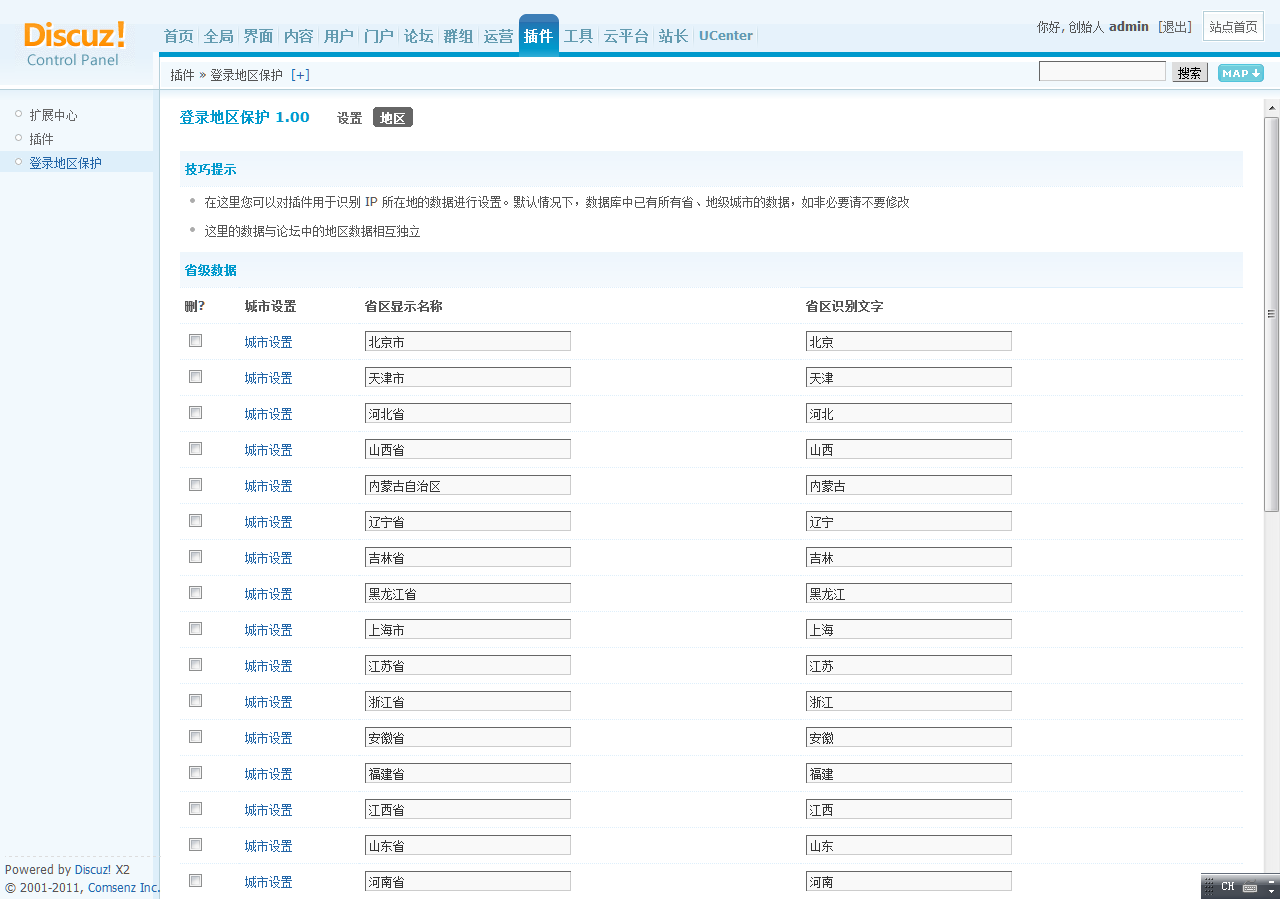Screen dimensions: 1280x899
Task: Open the 论坛 top menu
Action: (418, 36)
